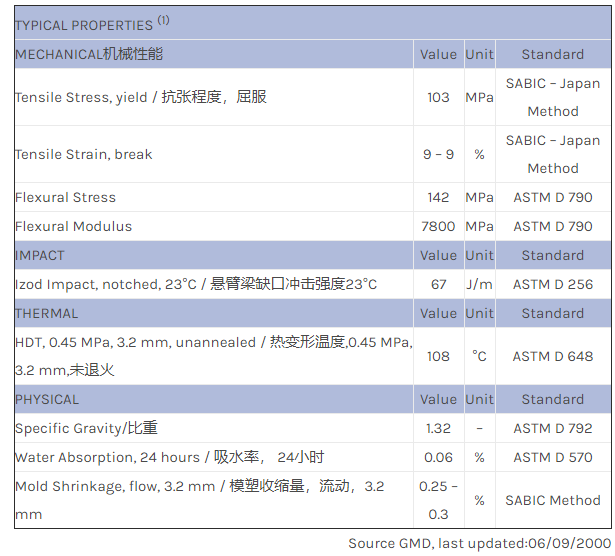615x556 pixels.
Task: Click the SABIC Method cell for Mold Shrinkage
Action: 552,500
